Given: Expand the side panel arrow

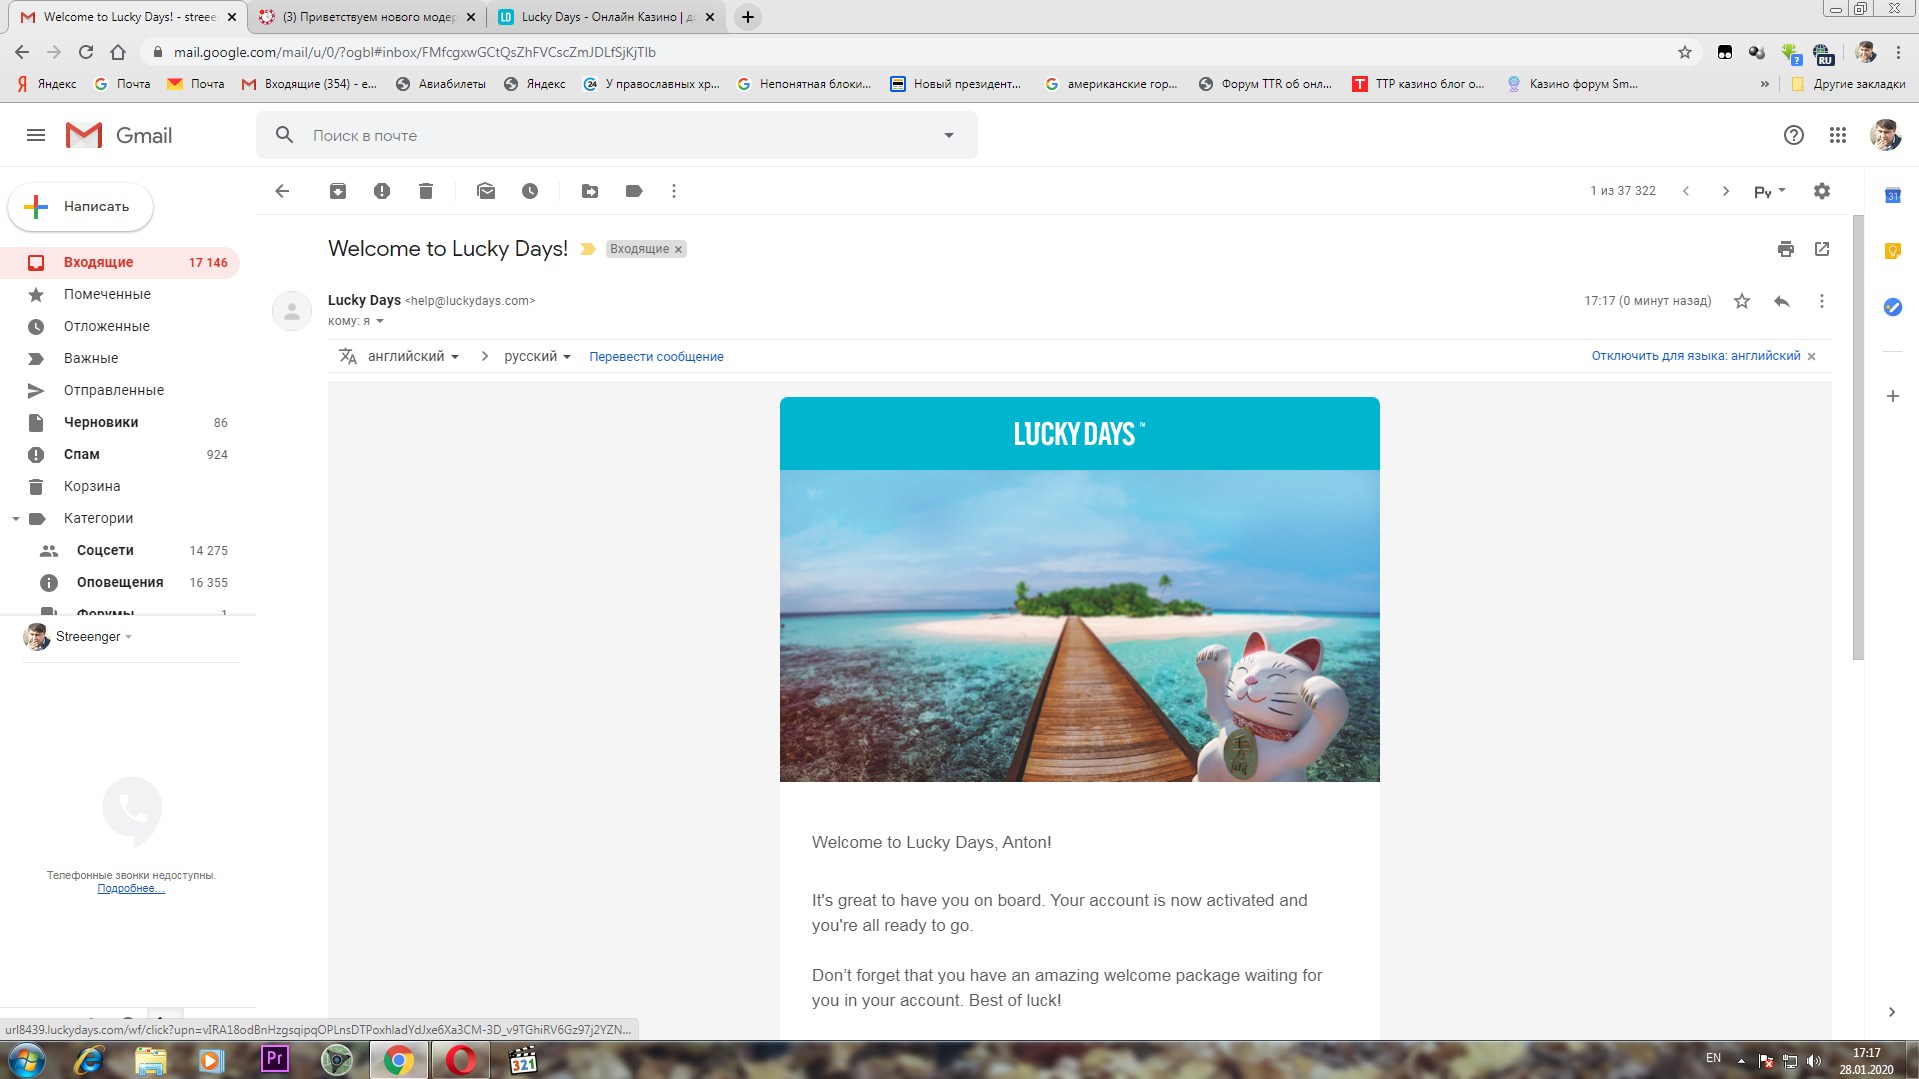Looking at the screenshot, I should pyautogui.click(x=1892, y=1012).
